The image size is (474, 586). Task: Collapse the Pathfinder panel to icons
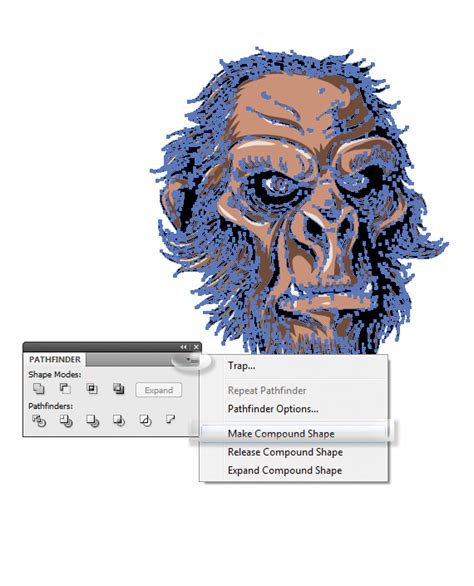[x=183, y=347]
